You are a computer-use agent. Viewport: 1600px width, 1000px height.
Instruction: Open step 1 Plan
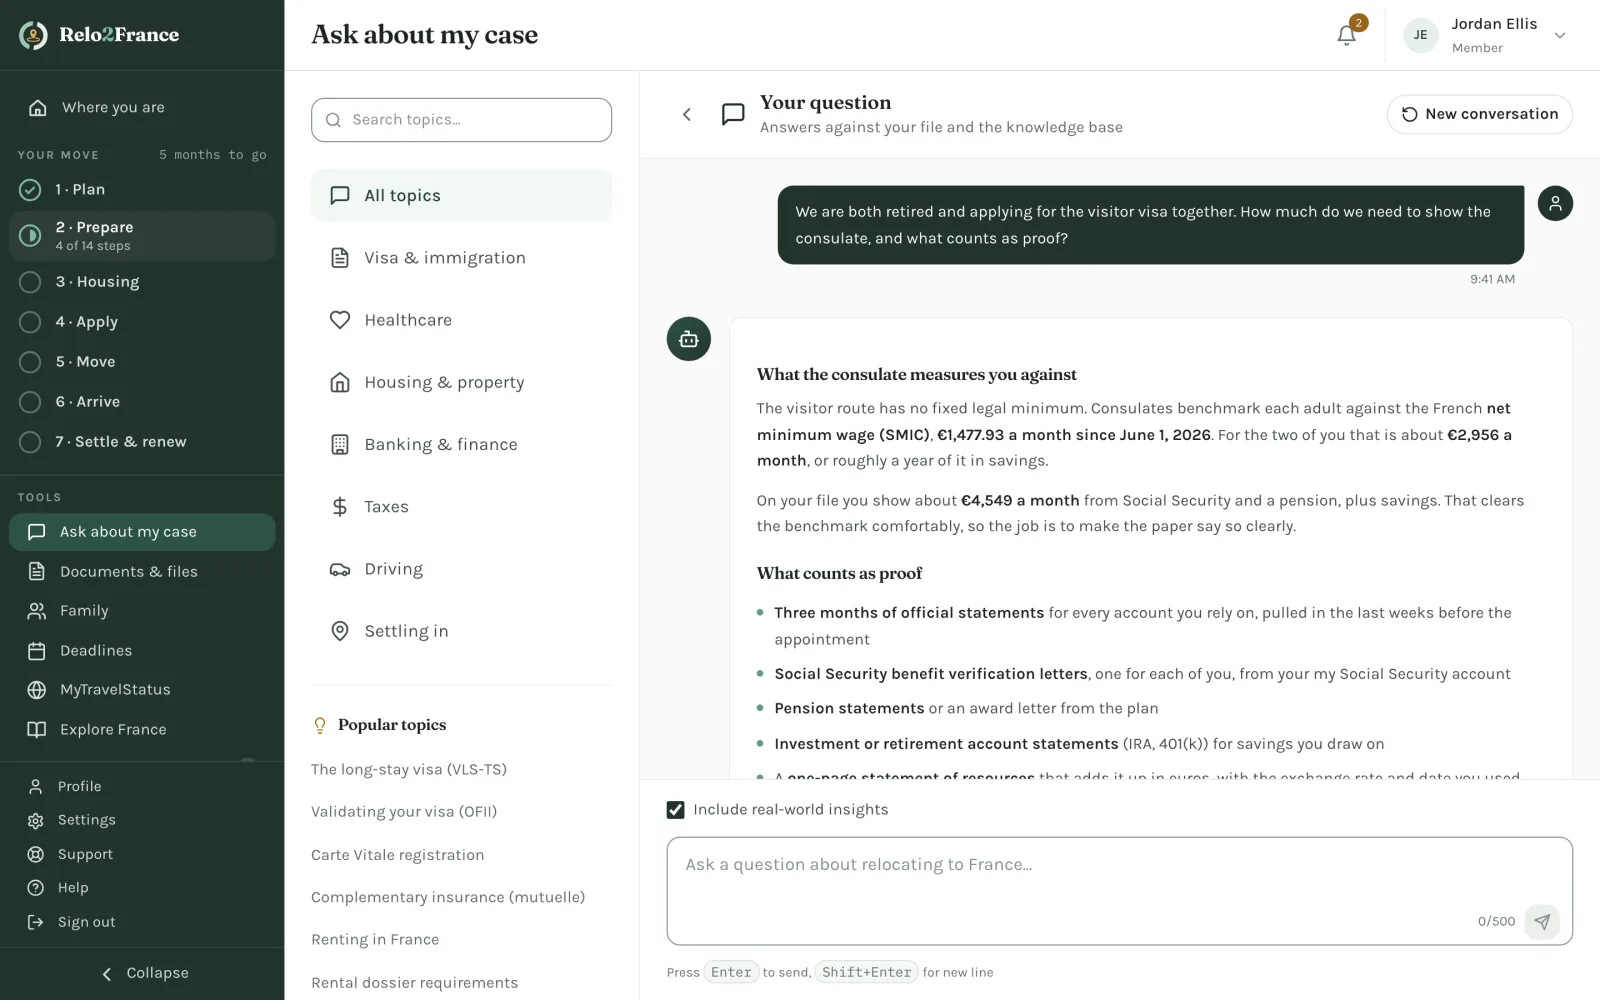pyautogui.click(x=142, y=189)
